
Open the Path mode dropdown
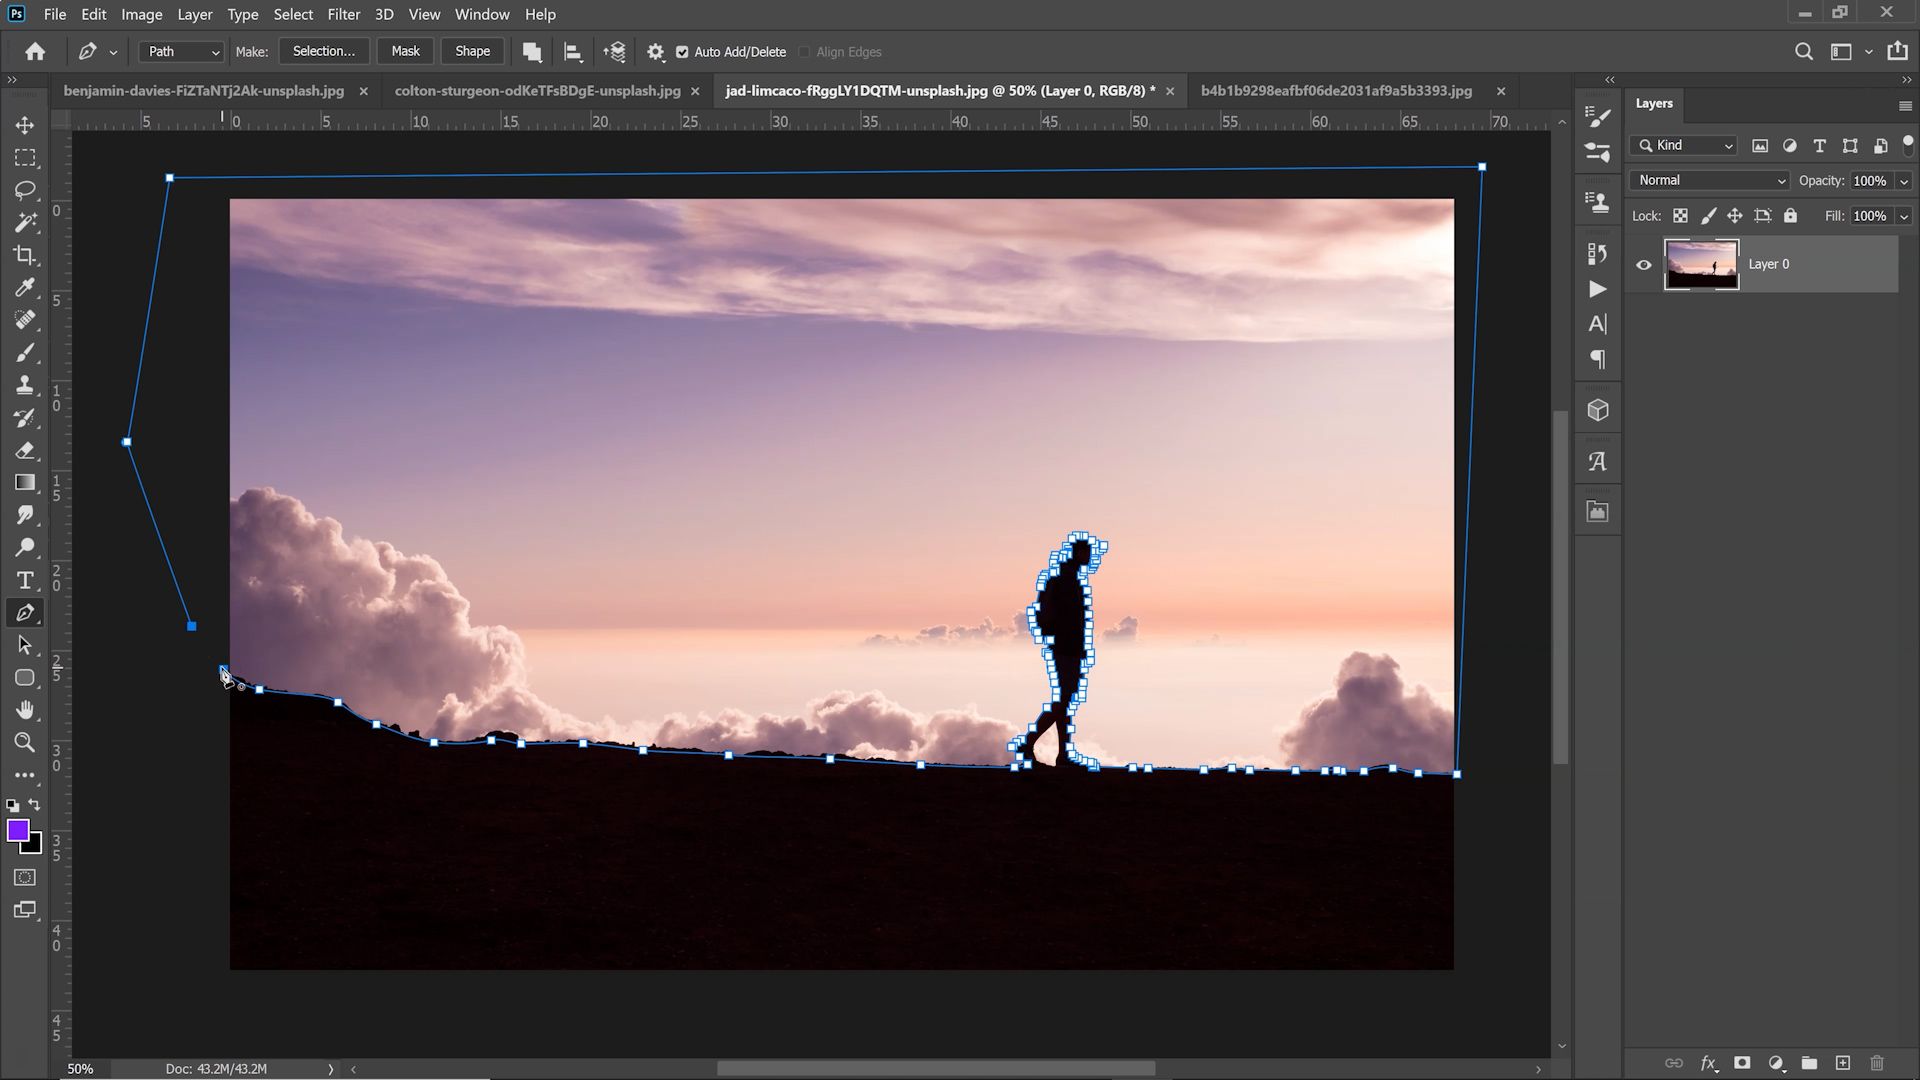181,52
